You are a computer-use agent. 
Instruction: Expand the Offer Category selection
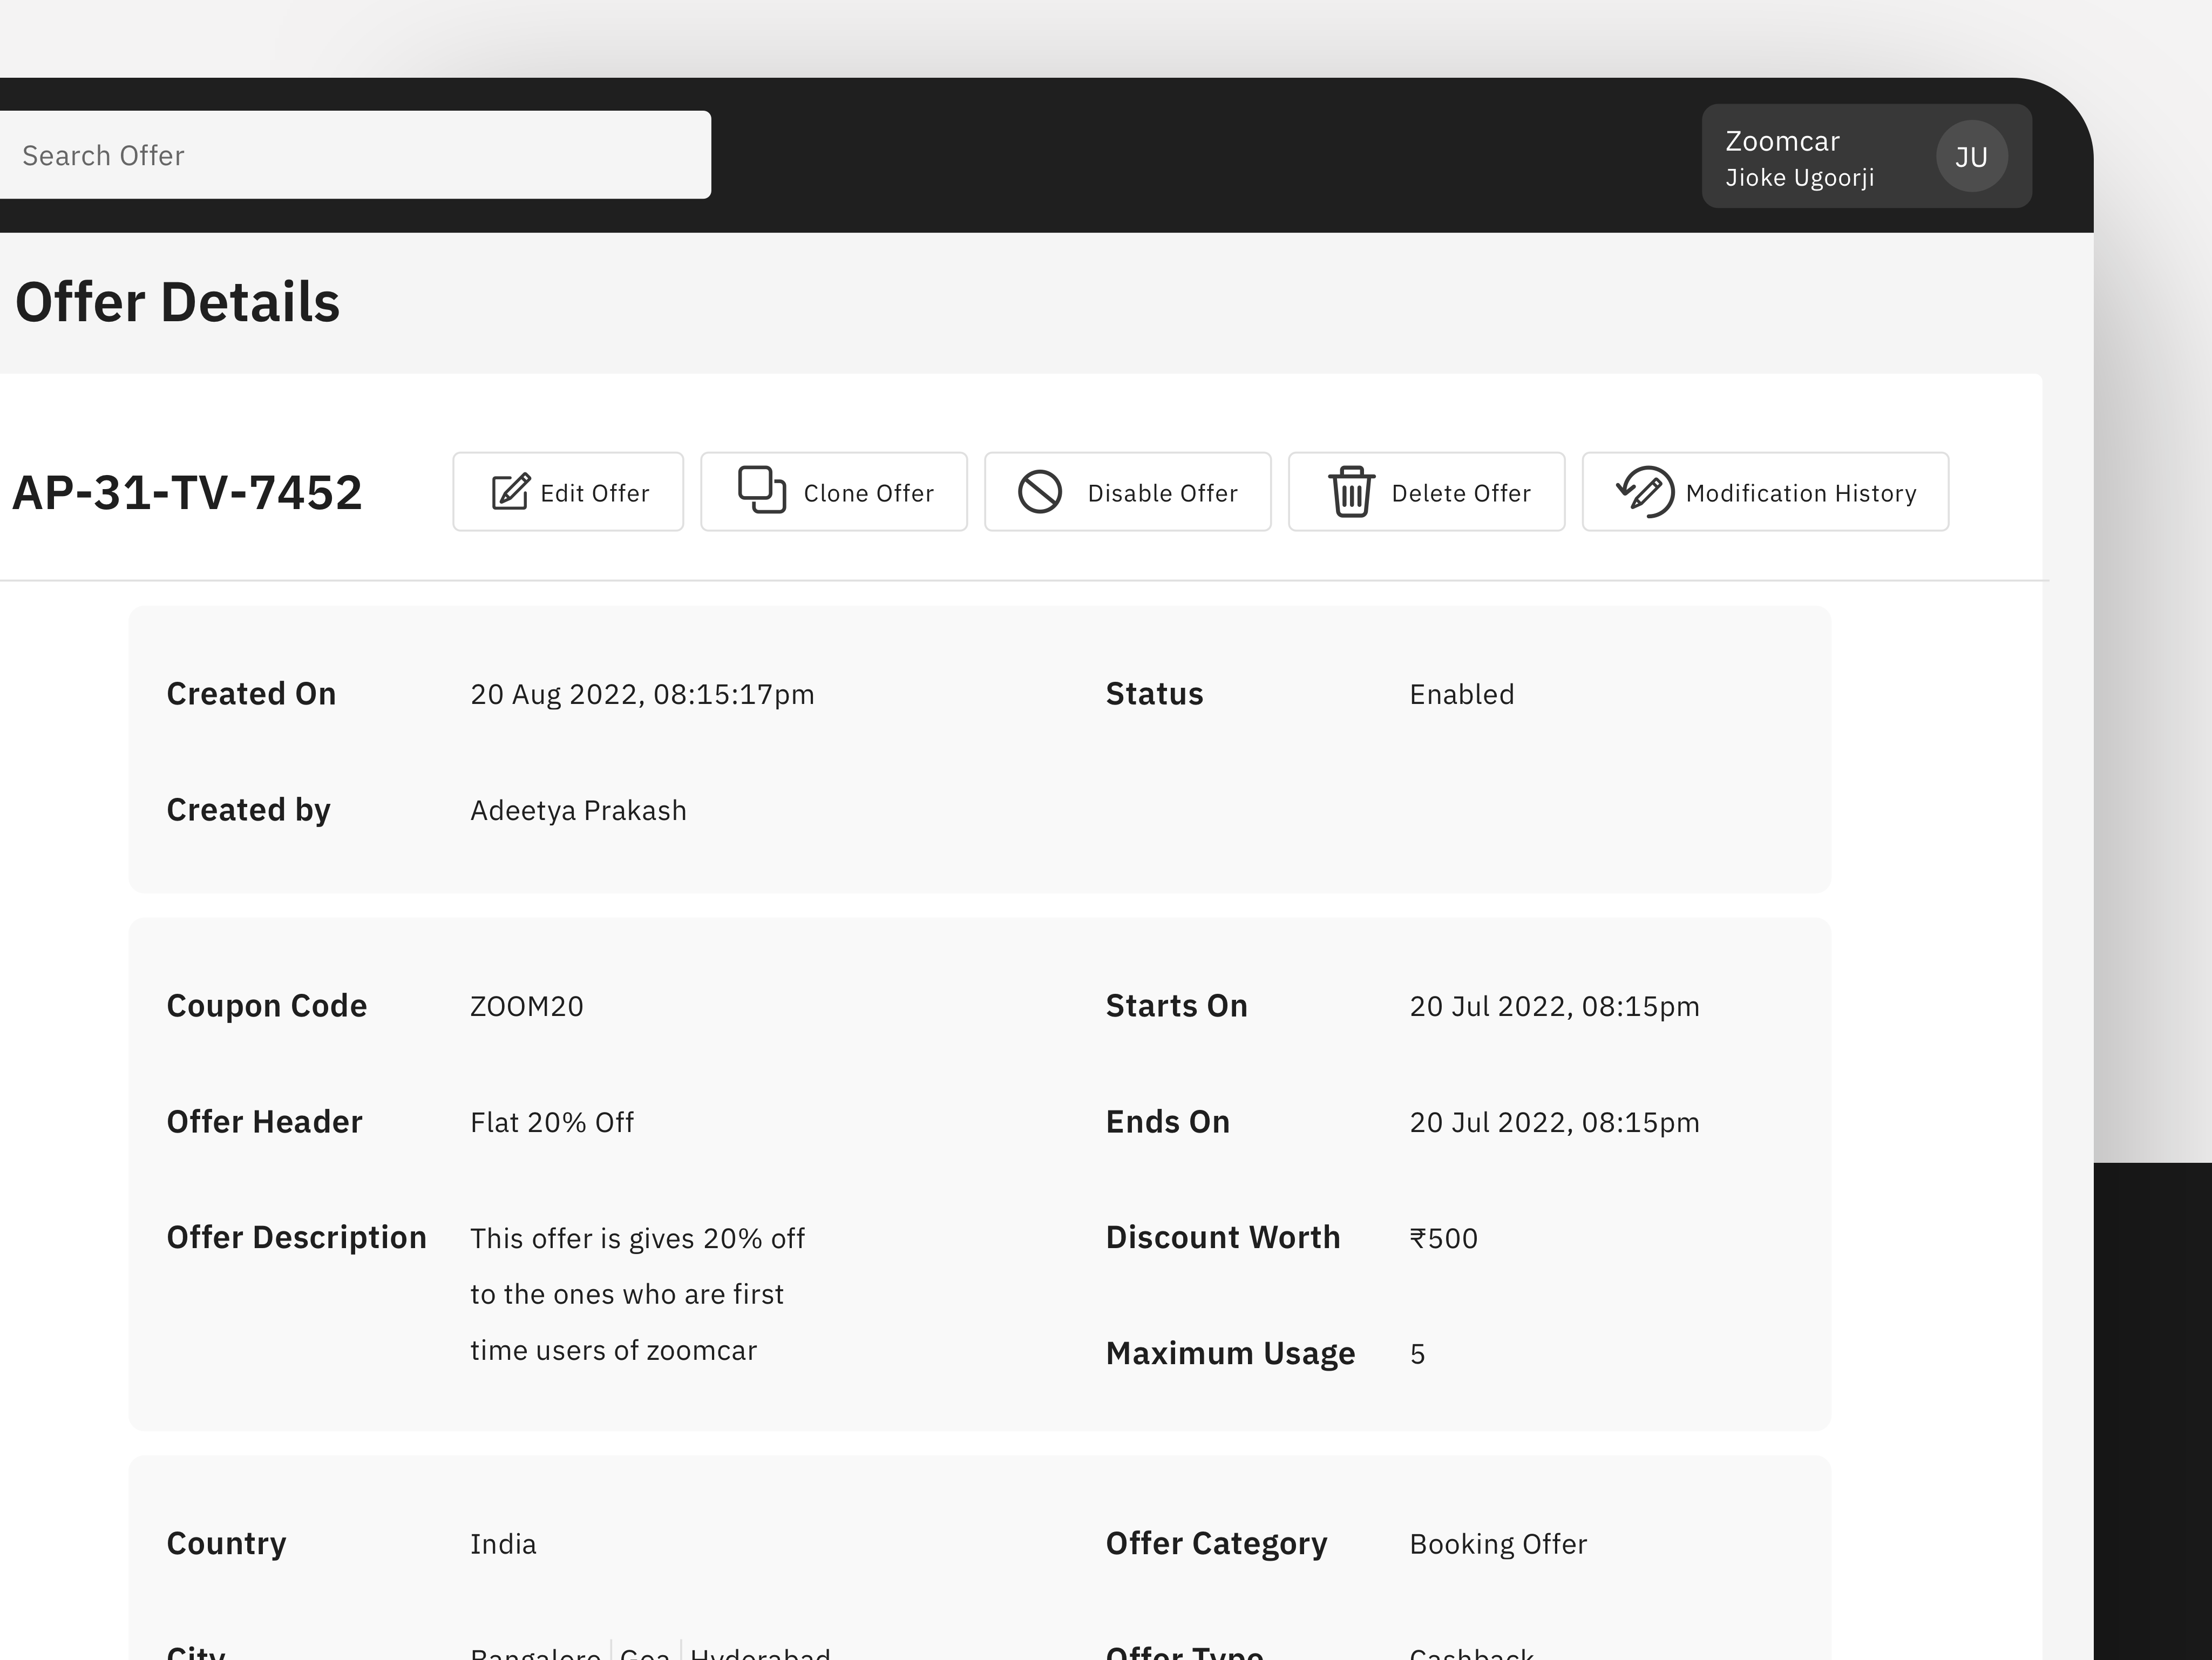point(1498,1543)
